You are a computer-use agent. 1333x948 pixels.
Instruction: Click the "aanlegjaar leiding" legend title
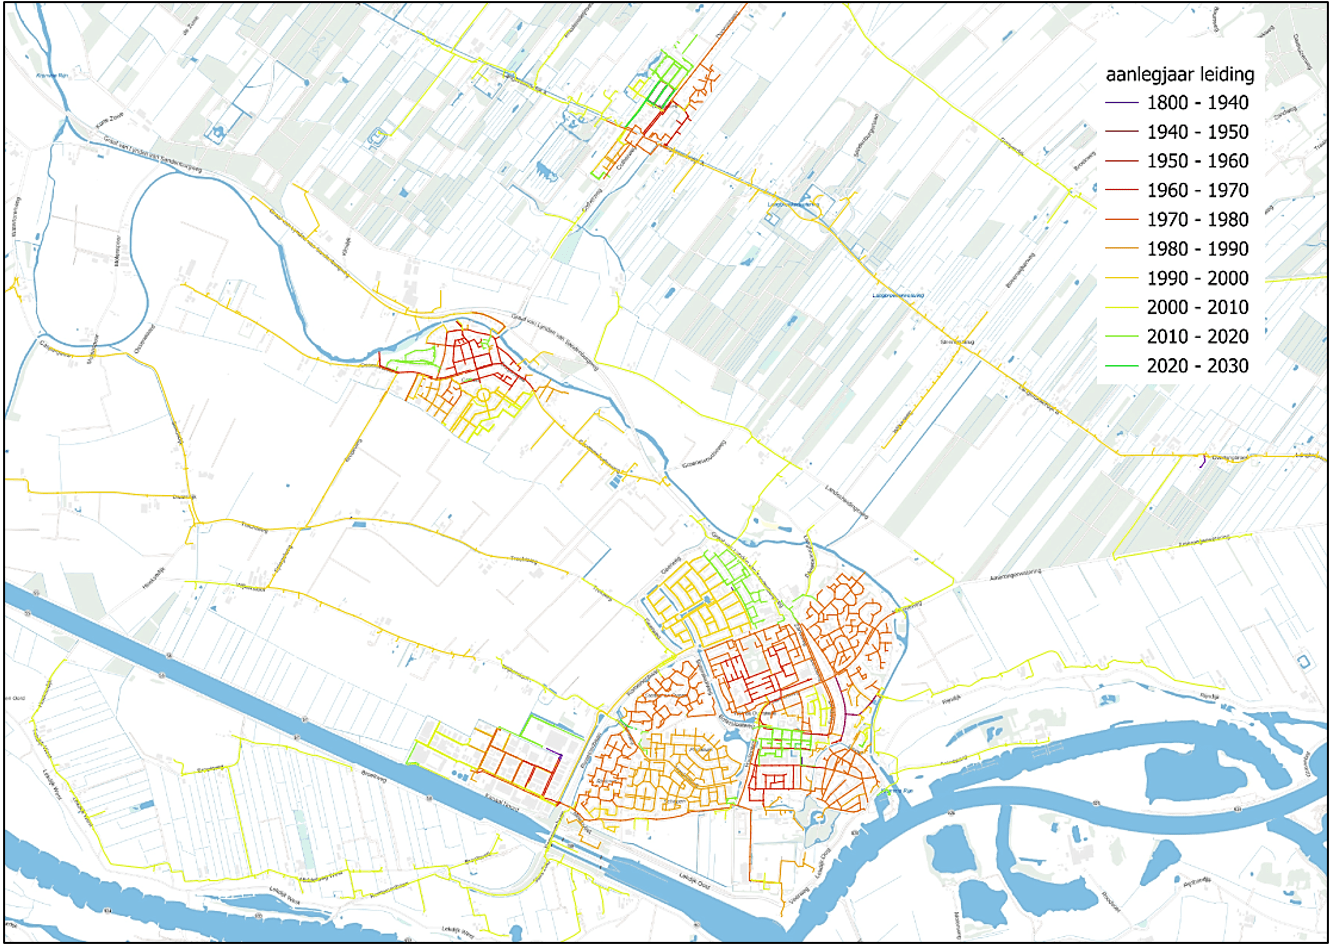(x=1179, y=74)
